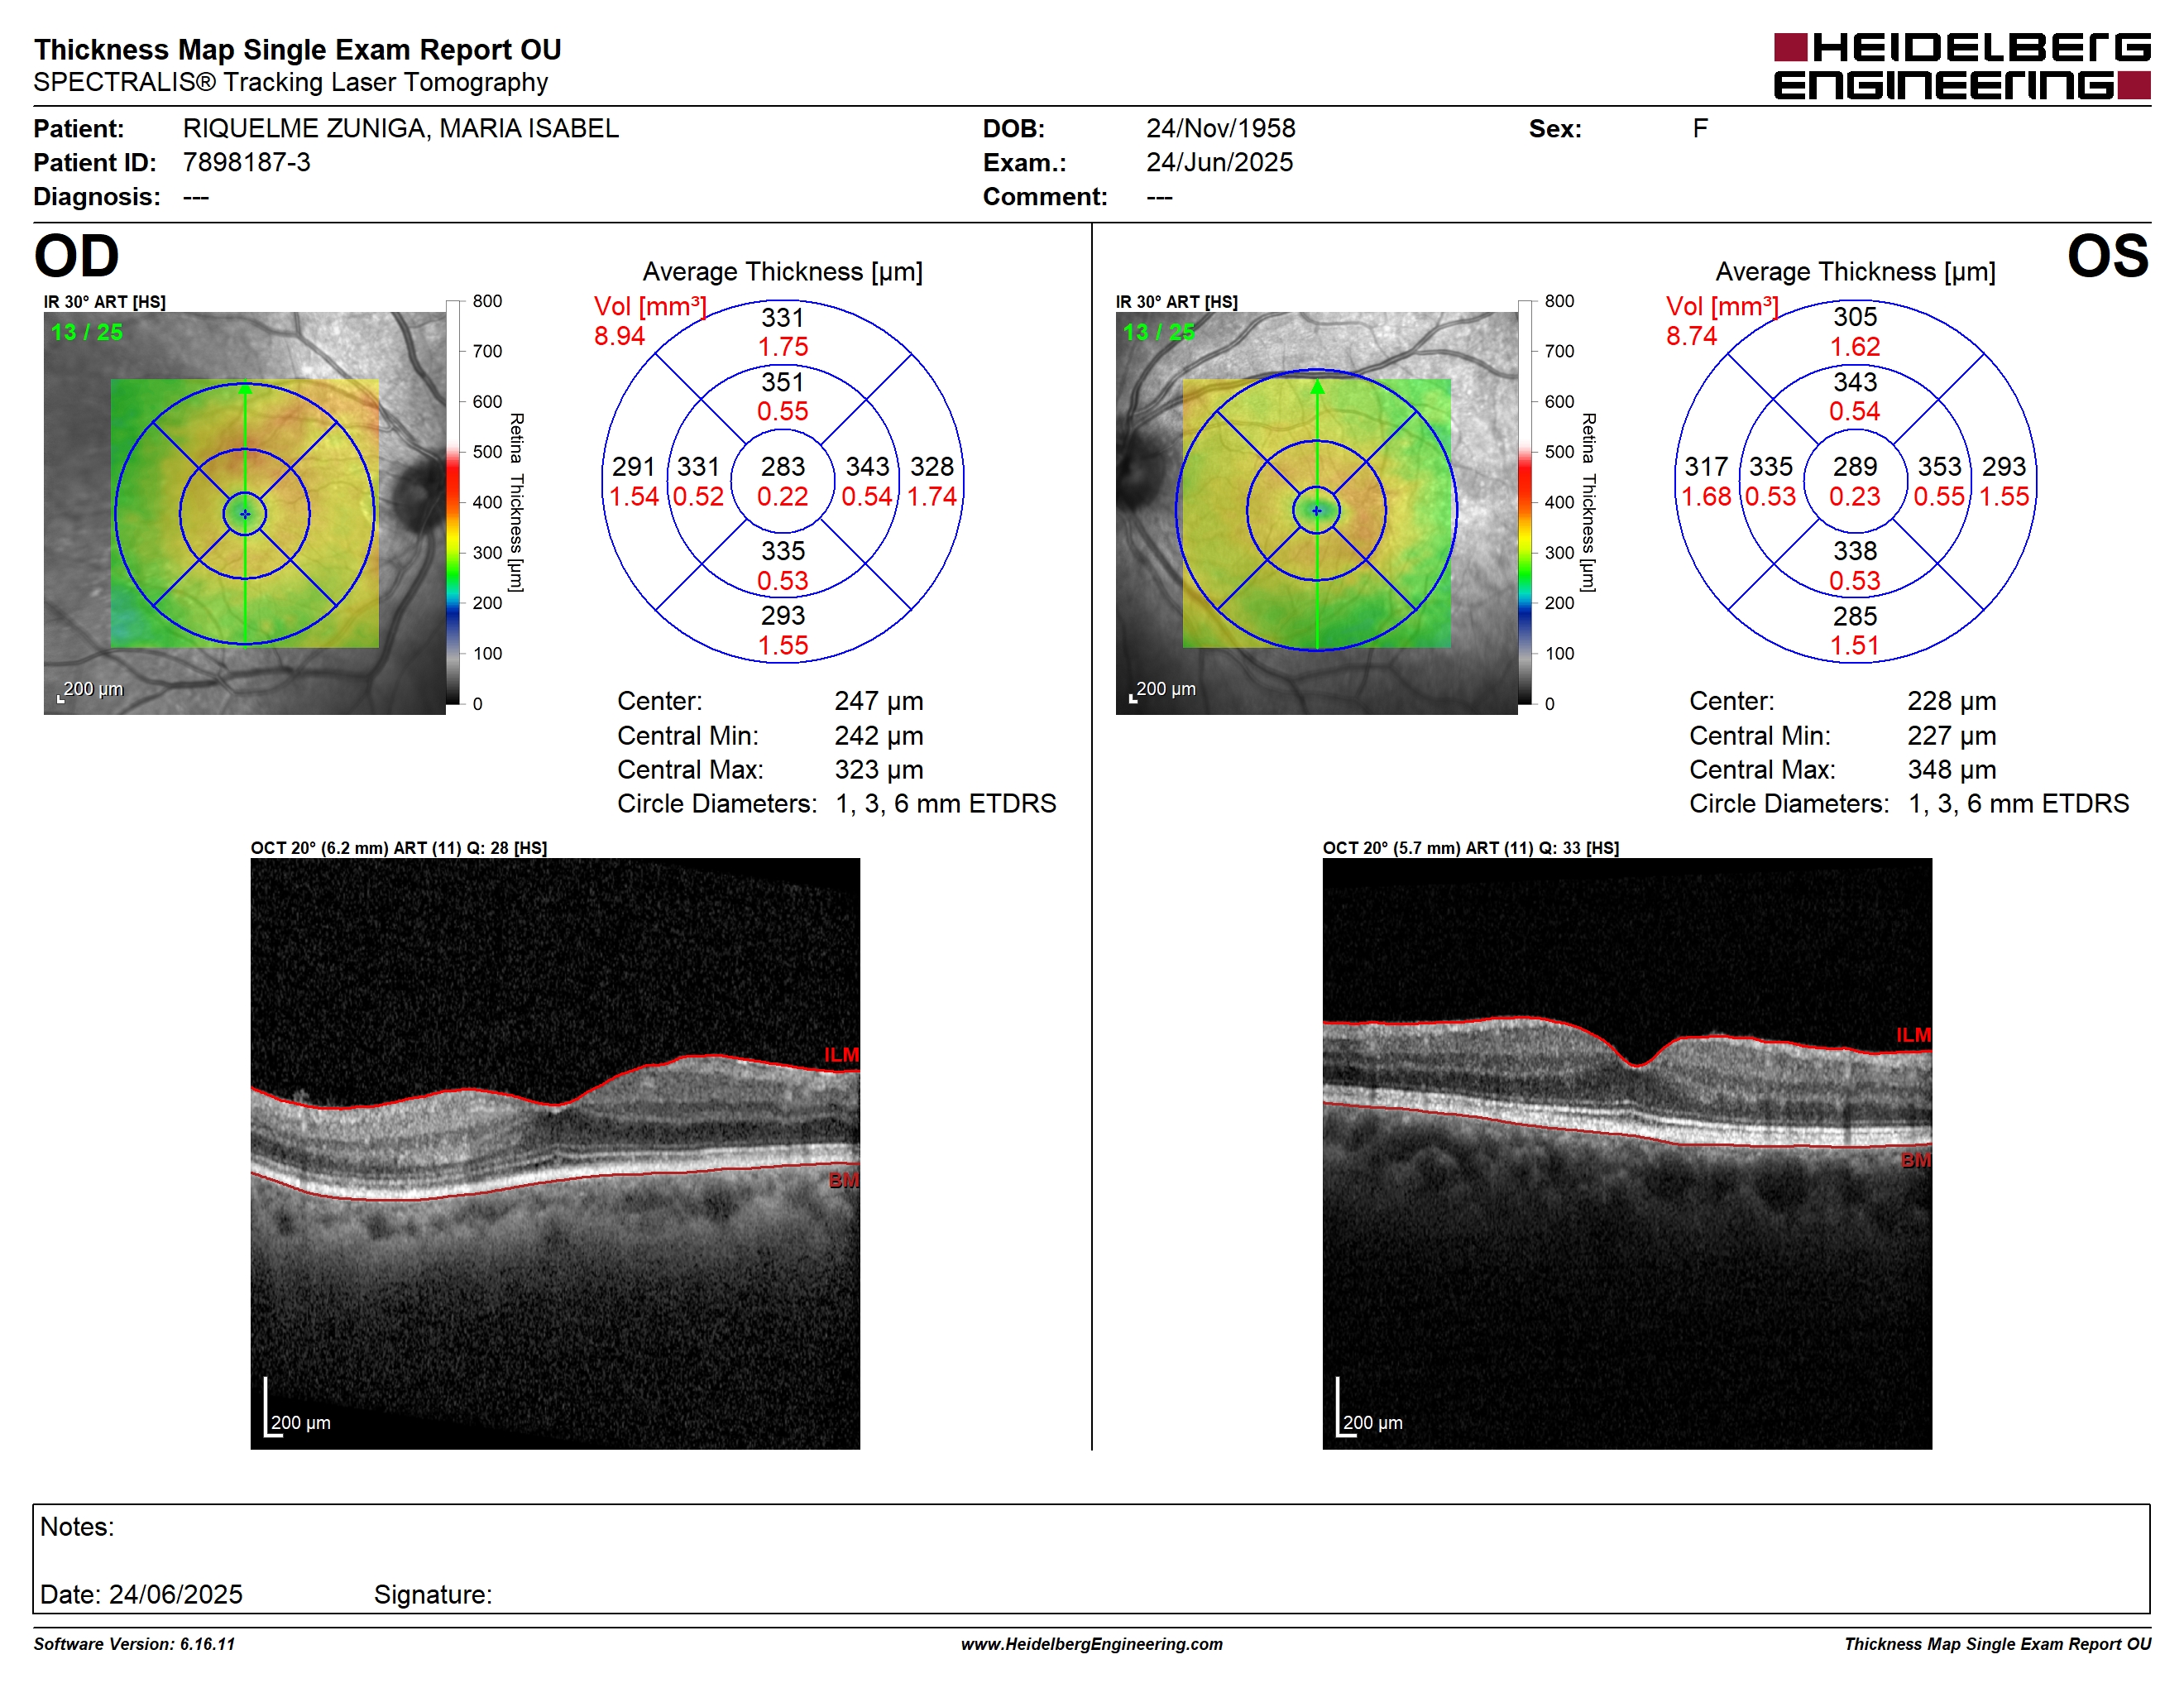Click the OS central subfield thickness 289

1854,467
